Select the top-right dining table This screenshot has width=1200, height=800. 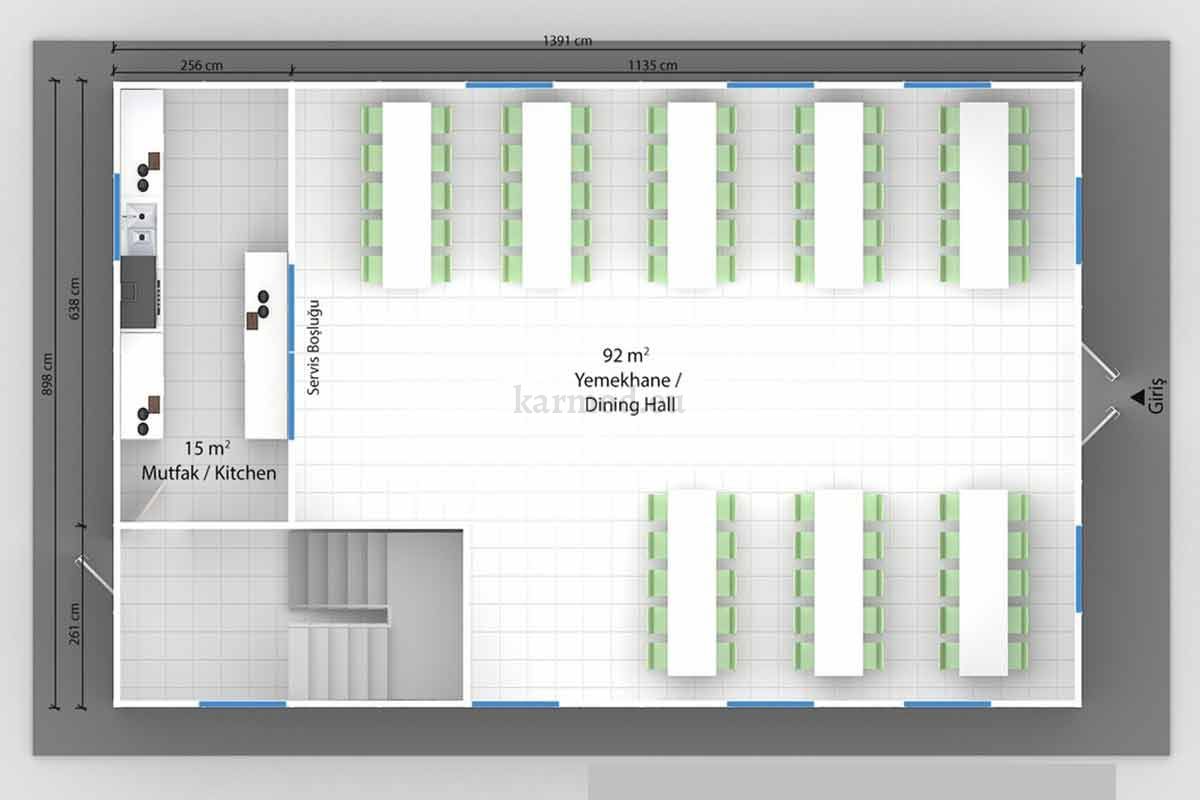984,195
